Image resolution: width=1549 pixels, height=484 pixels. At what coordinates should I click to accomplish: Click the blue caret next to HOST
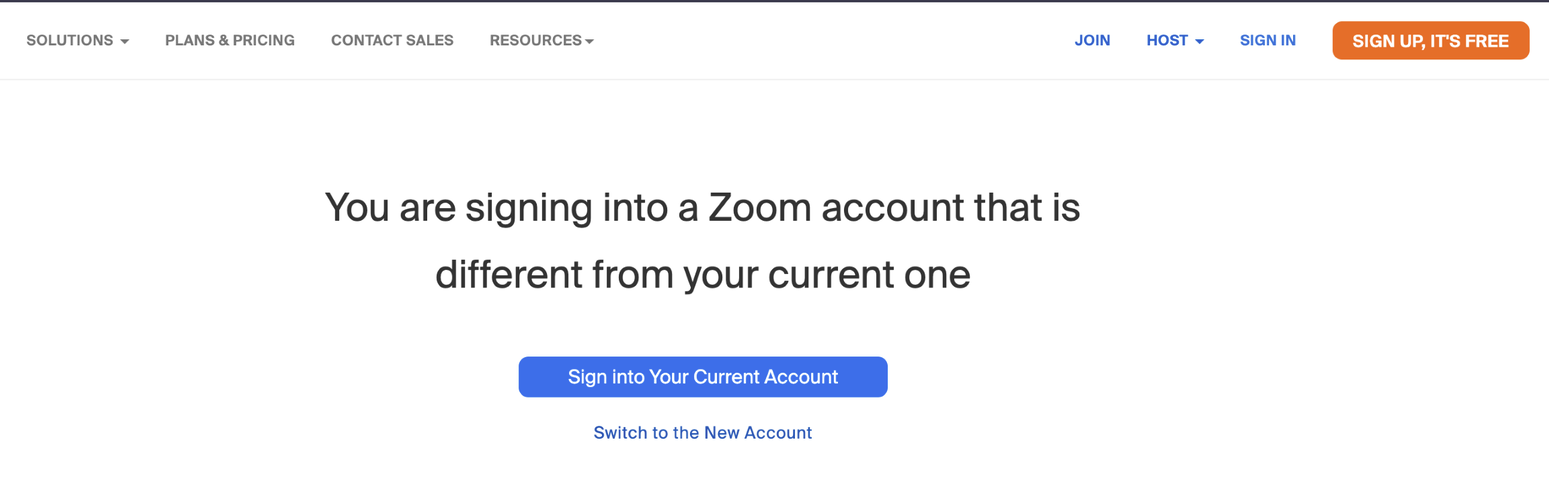[x=1199, y=42]
